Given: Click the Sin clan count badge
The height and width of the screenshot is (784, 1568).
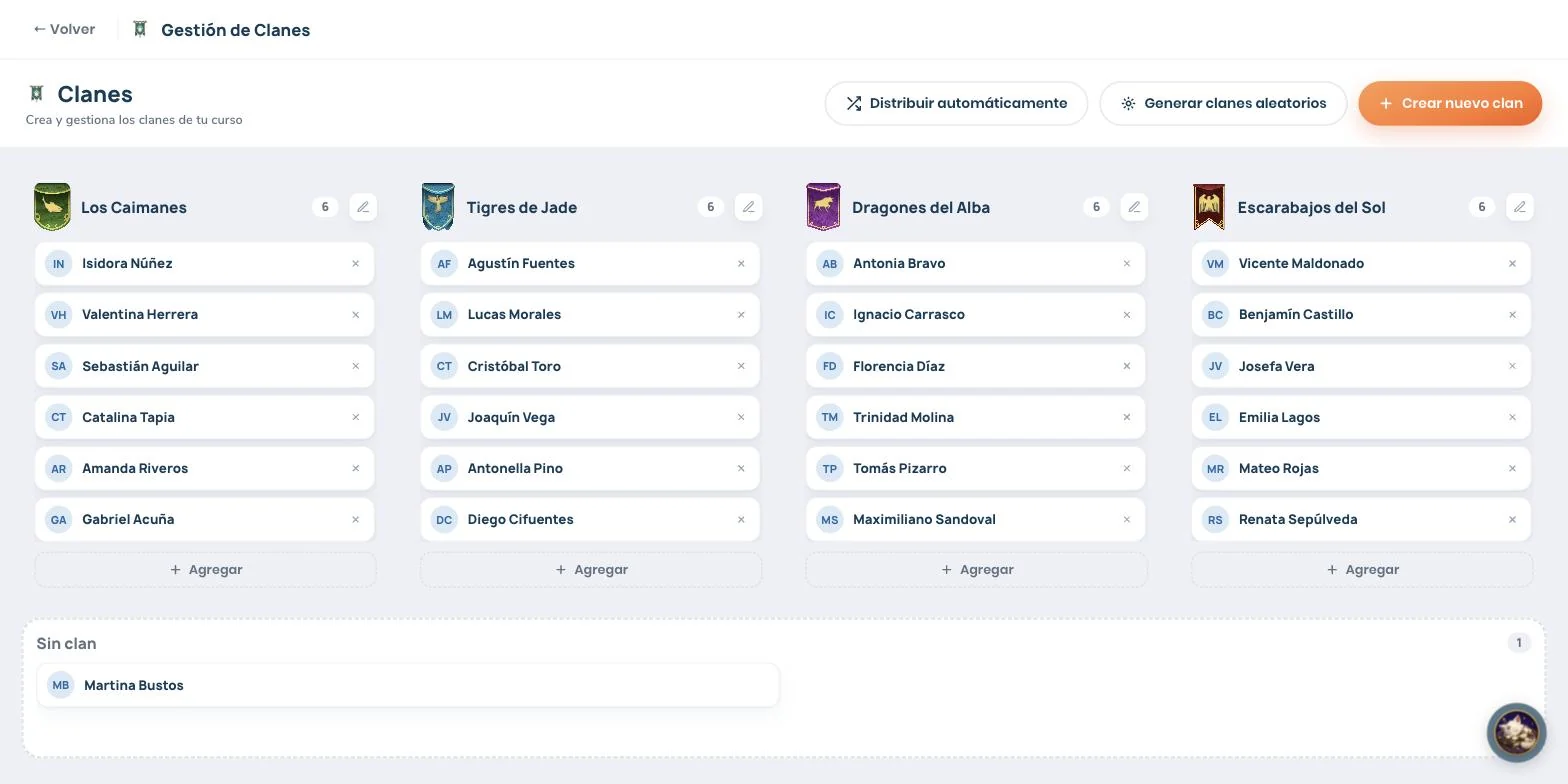Looking at the screenshot, I should click(1519, 643).
